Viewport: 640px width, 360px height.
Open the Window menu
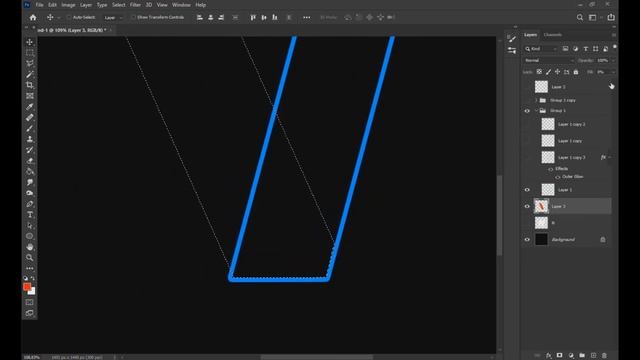coord(181,5)
